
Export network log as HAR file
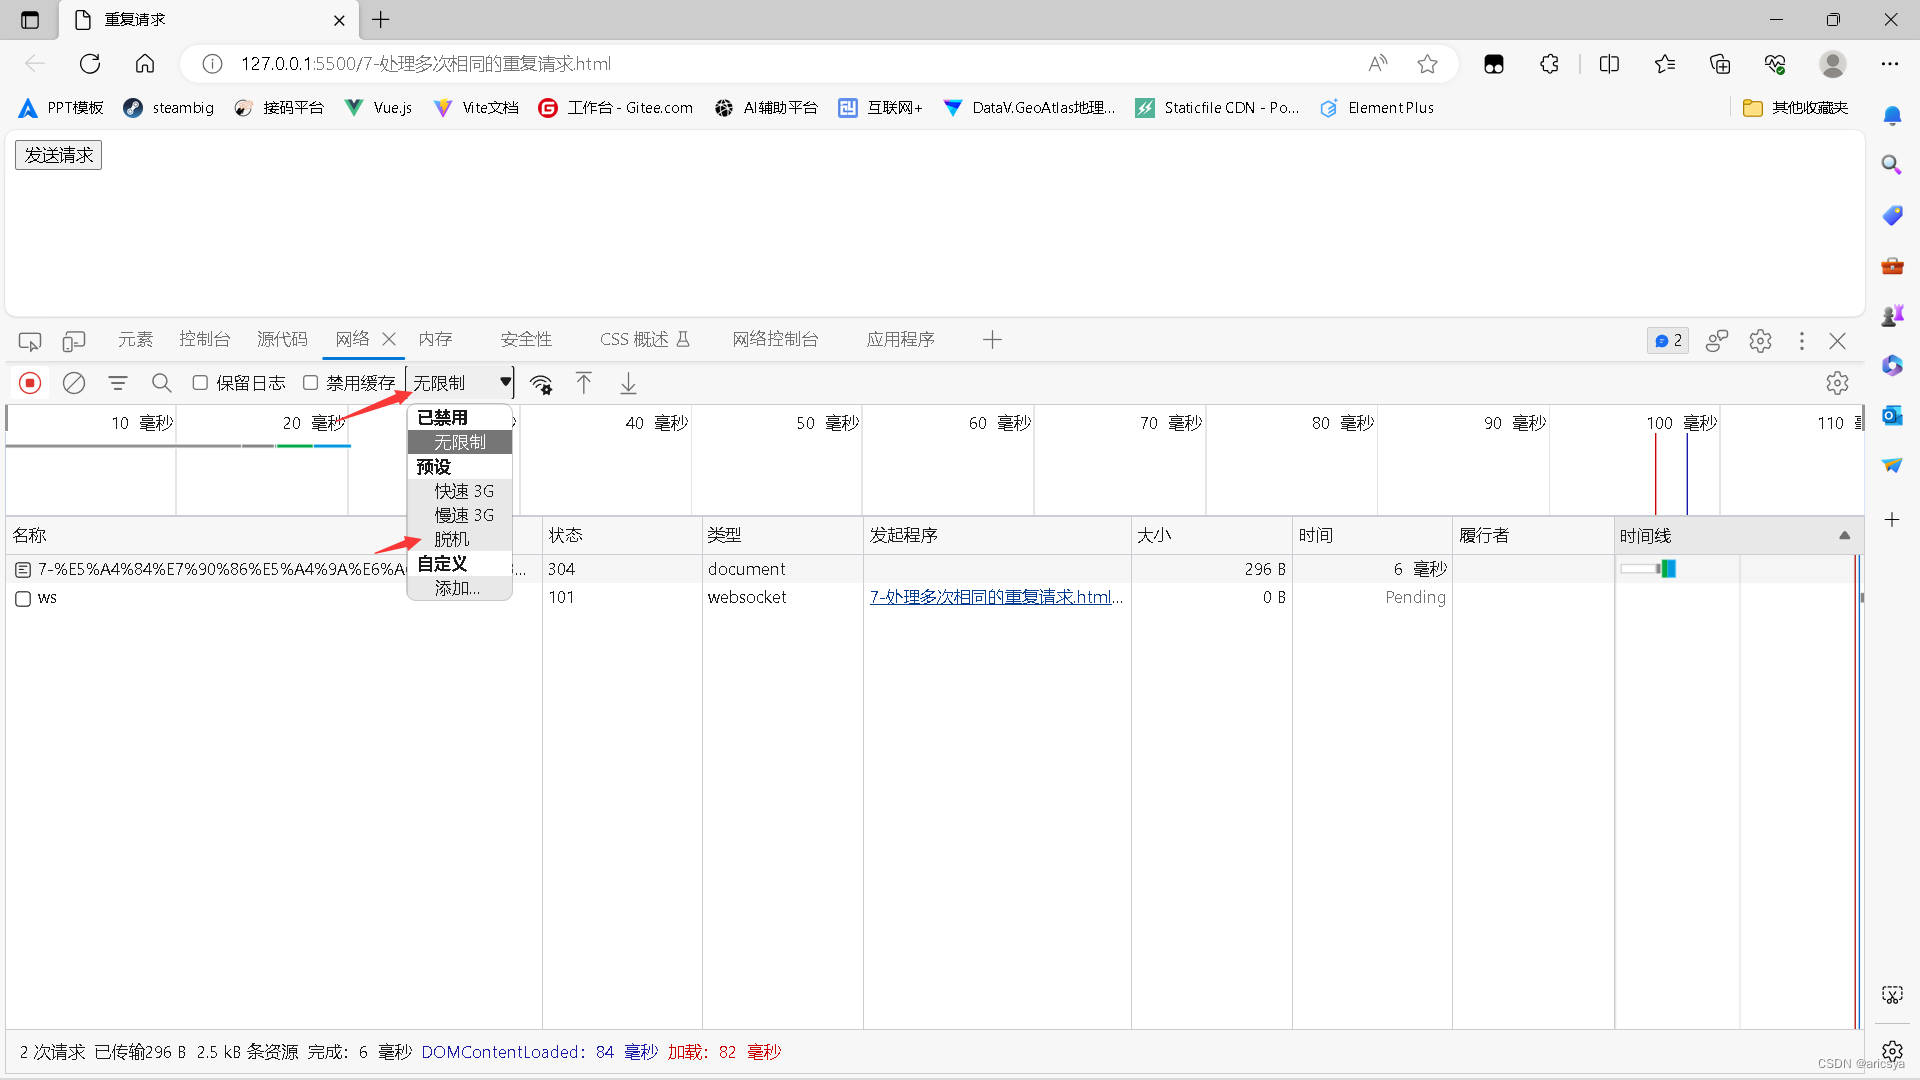tap(628, 383)
